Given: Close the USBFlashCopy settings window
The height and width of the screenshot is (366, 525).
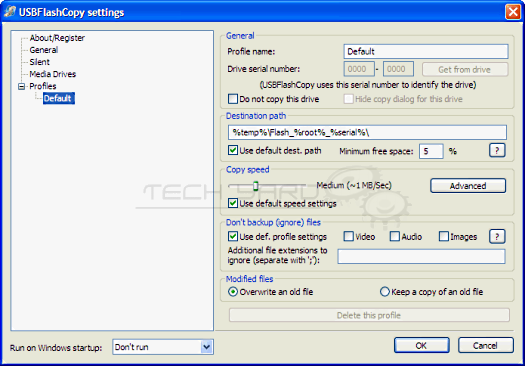Looking at the screenshot, I should [513, 12].
